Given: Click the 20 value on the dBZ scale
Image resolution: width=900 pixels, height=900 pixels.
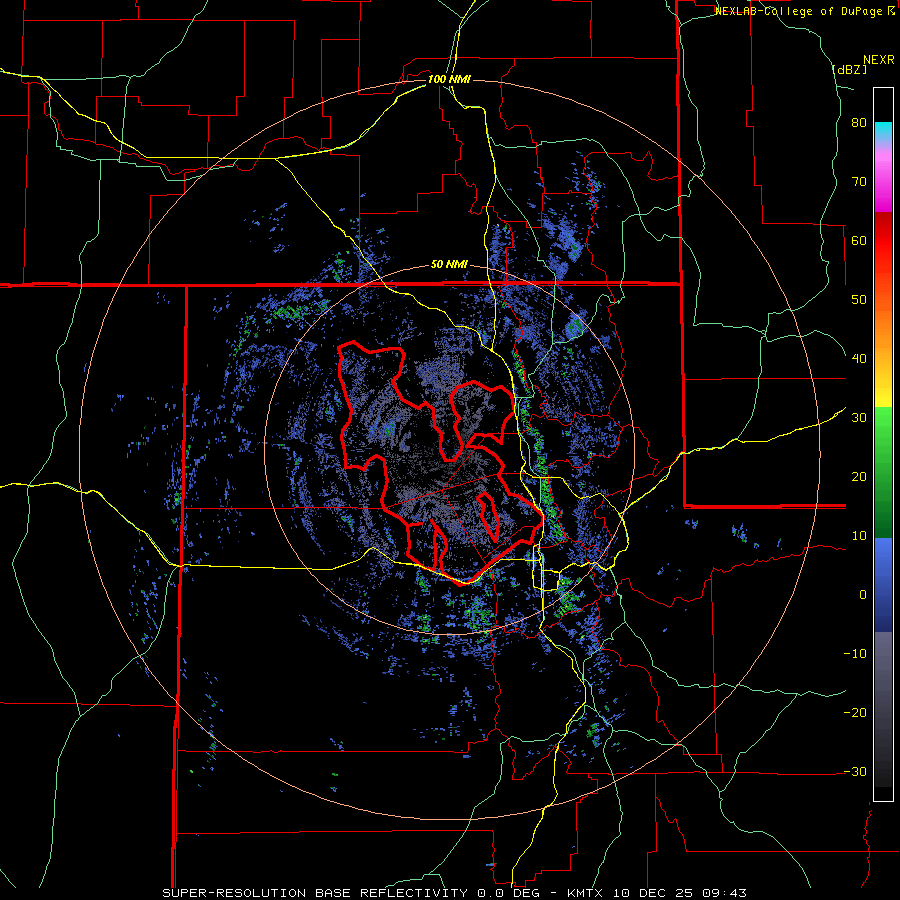Looking at the screenshot, I should 859,477.
